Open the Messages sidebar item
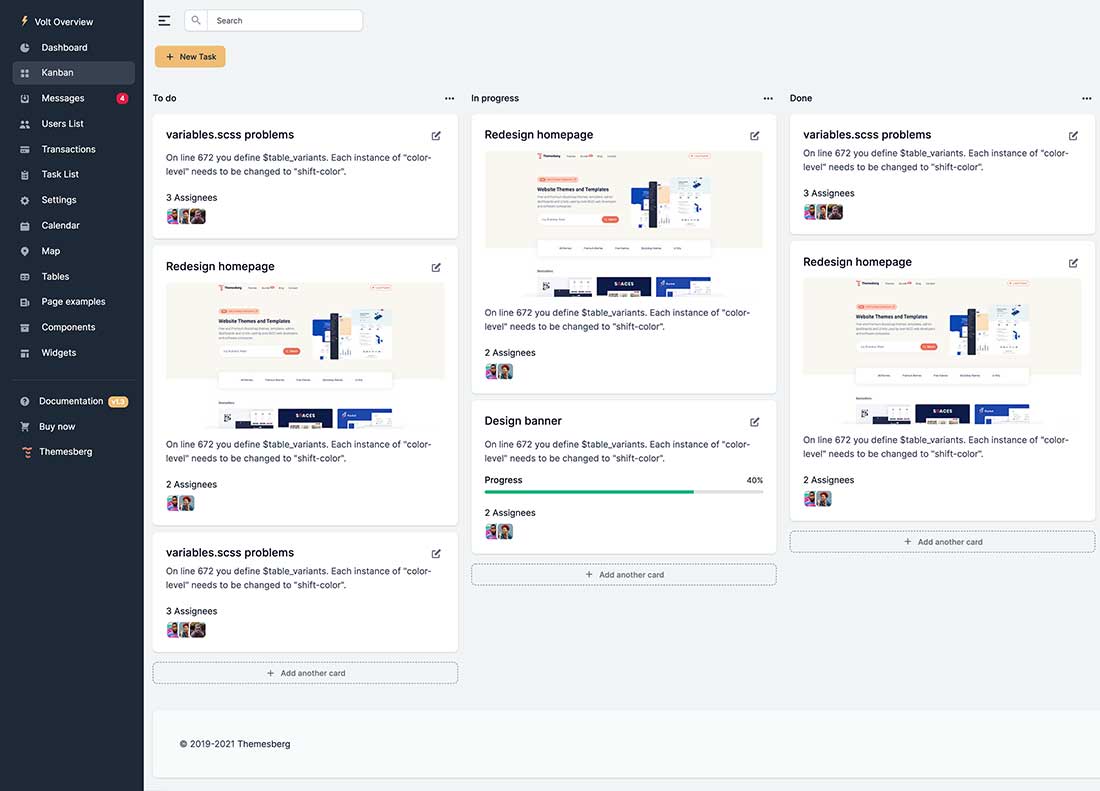Image resolution: width=1100 pixels, height=791 pixels. click(62, 98)
